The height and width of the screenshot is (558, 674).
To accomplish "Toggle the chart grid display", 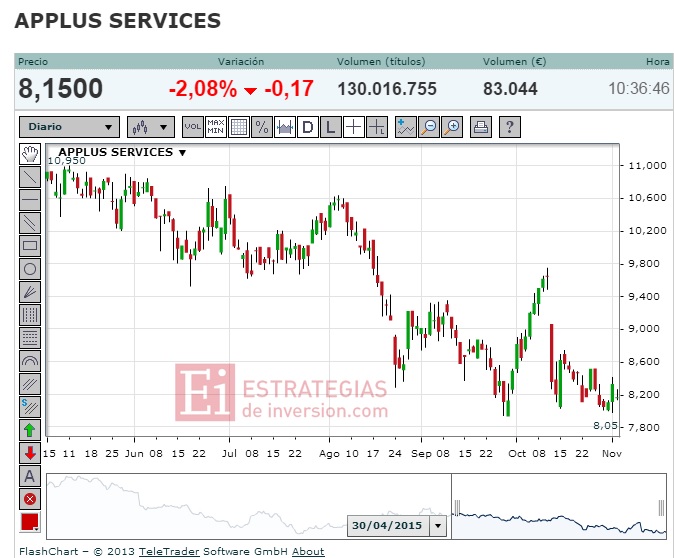I will 239,127.
